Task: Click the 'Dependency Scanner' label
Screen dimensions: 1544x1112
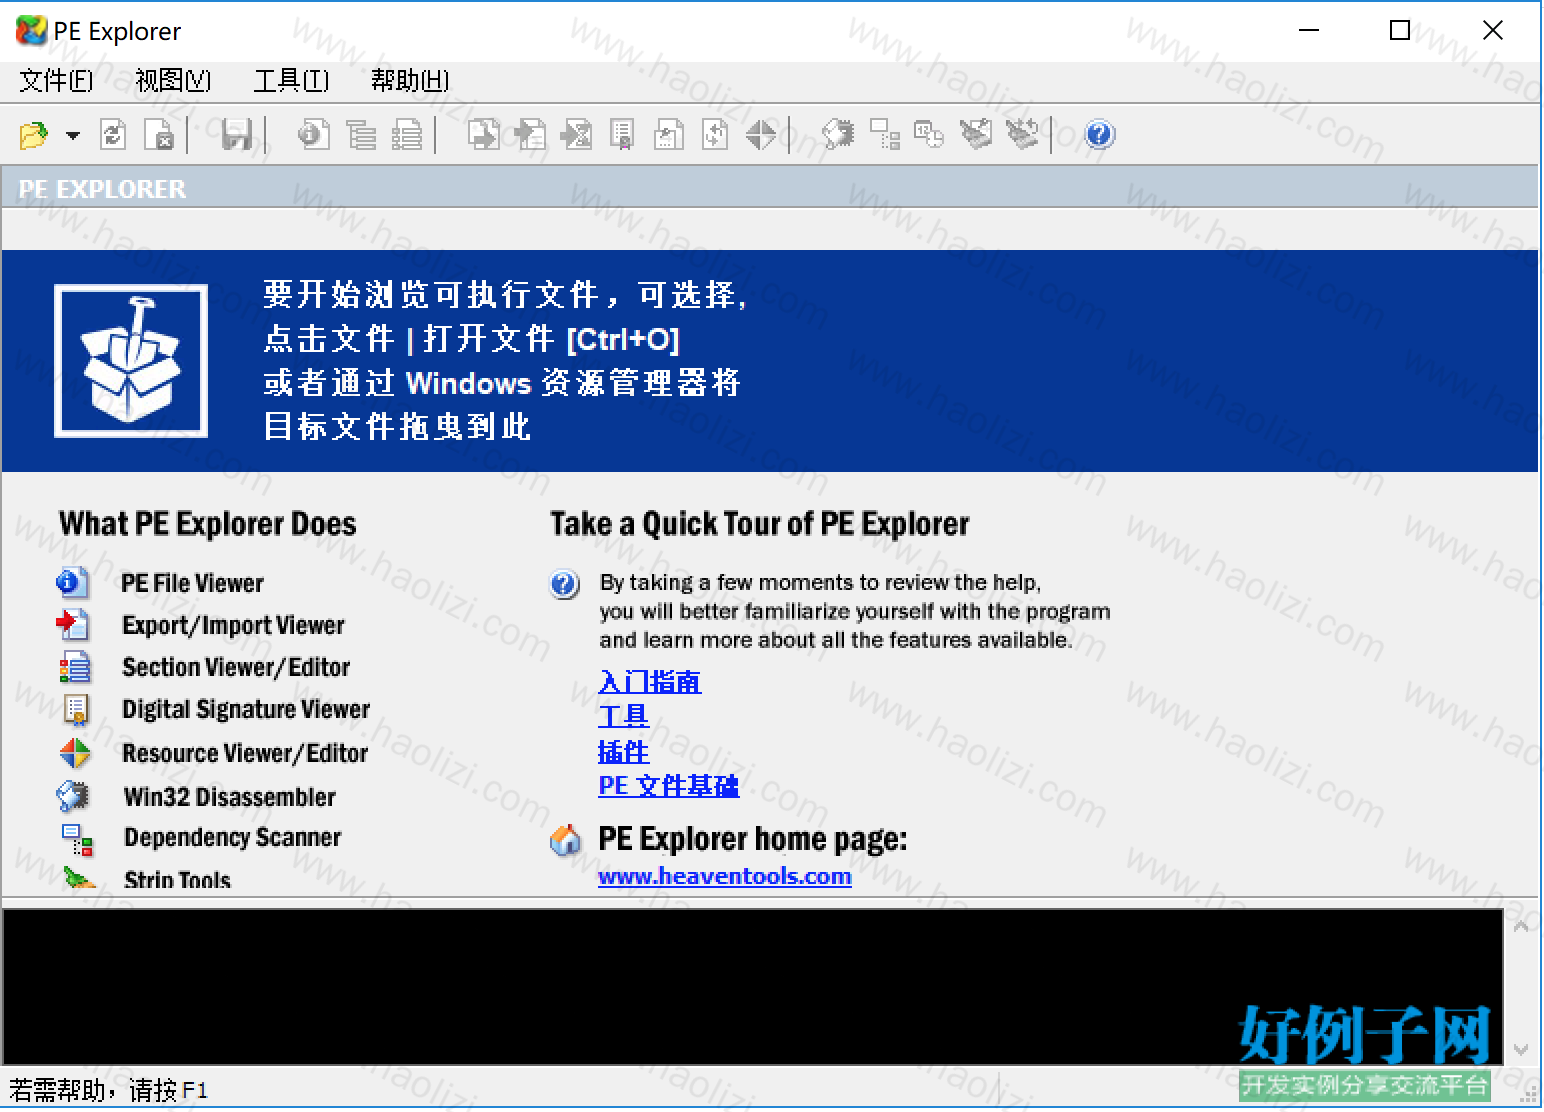Action: (233, 837)
